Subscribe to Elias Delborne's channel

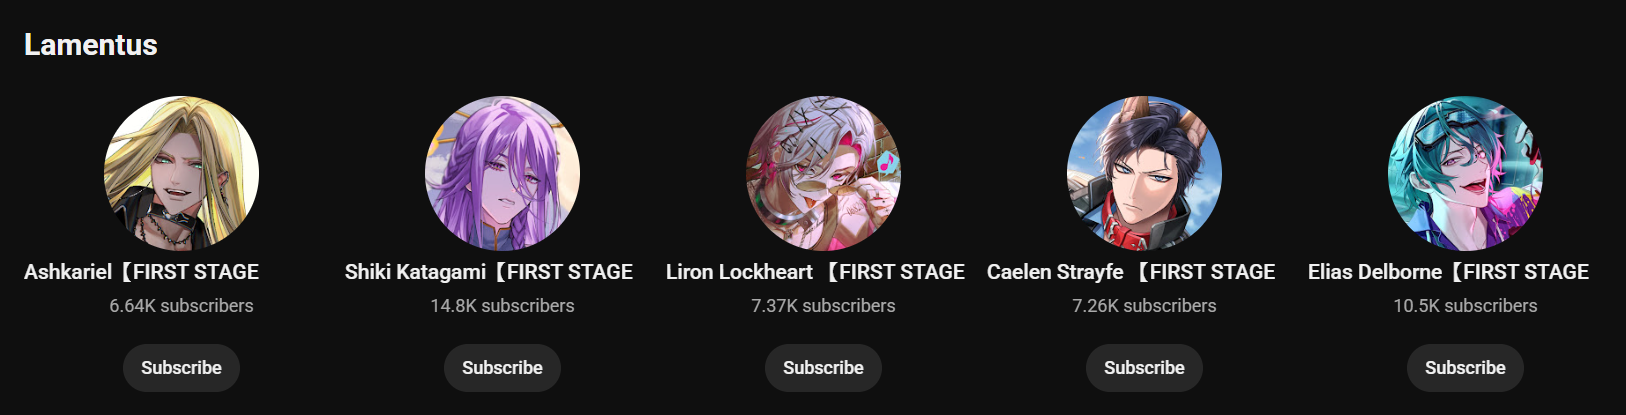click(1465, 368)
